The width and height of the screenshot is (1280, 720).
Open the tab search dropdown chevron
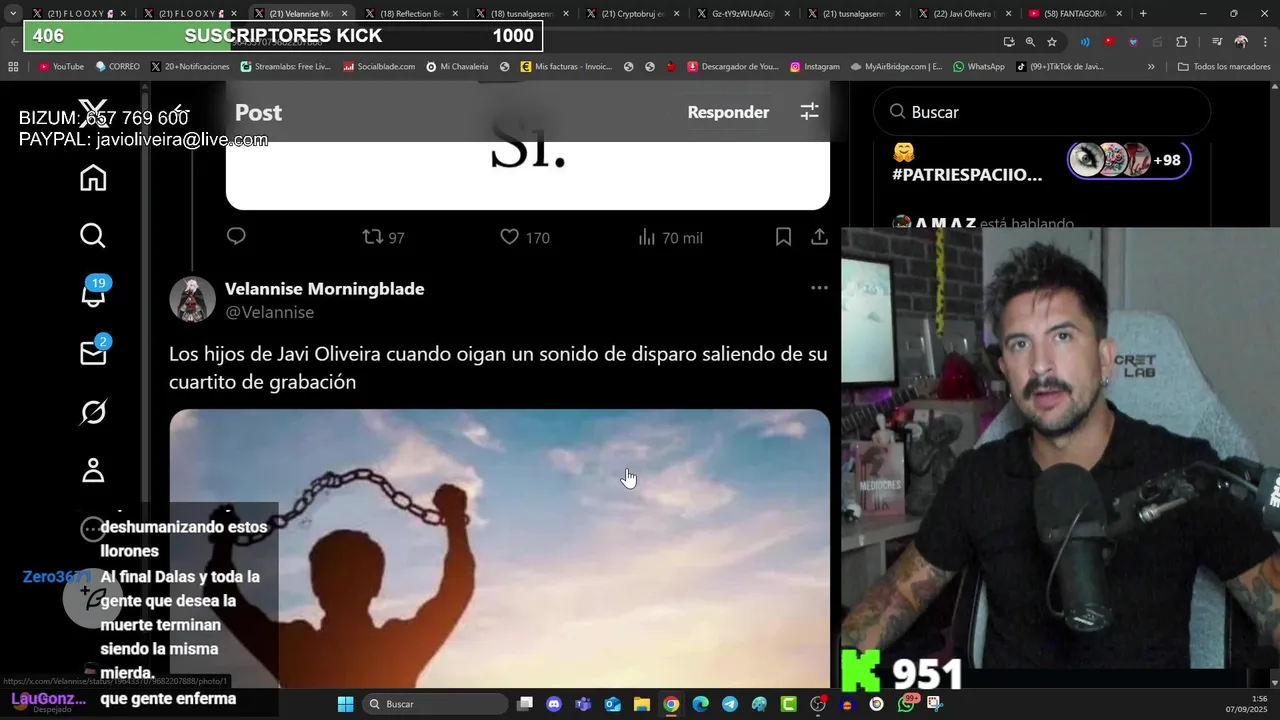(13, 14)
